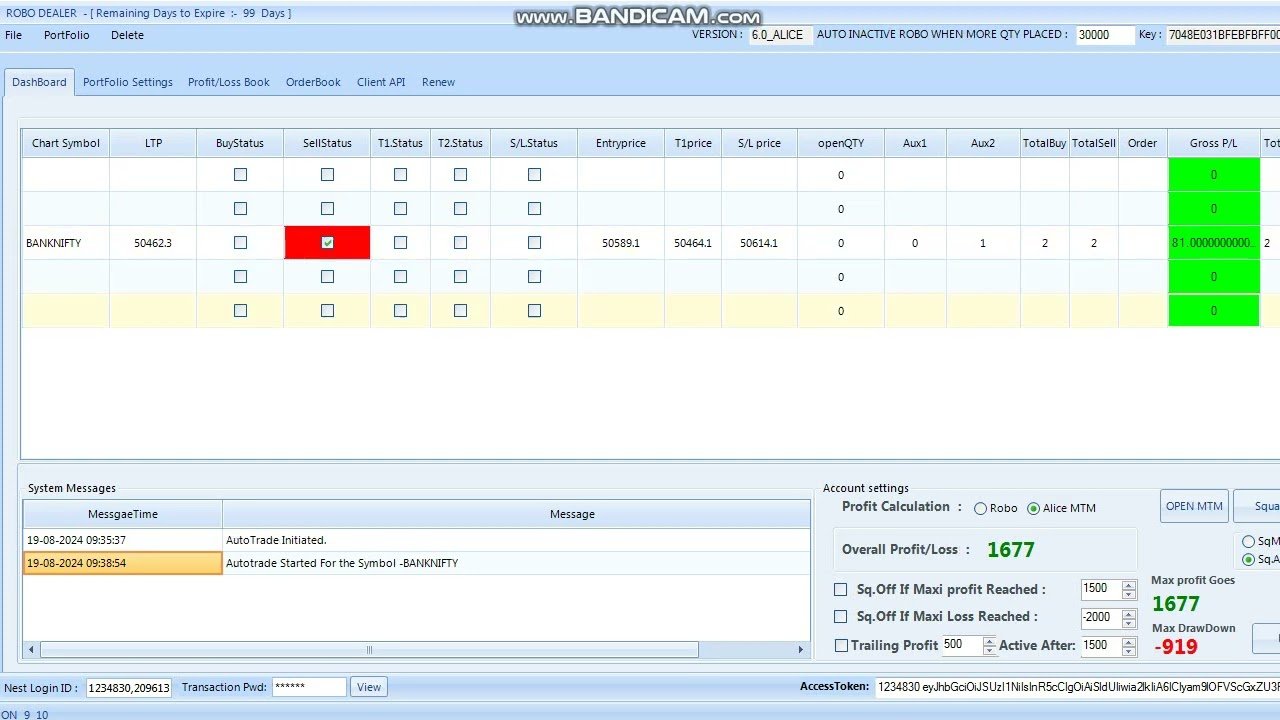This screenshot has width=1280, height=720.
Task: Click the System Messages scroll-right arrow
Action: [x=800, y=650]
